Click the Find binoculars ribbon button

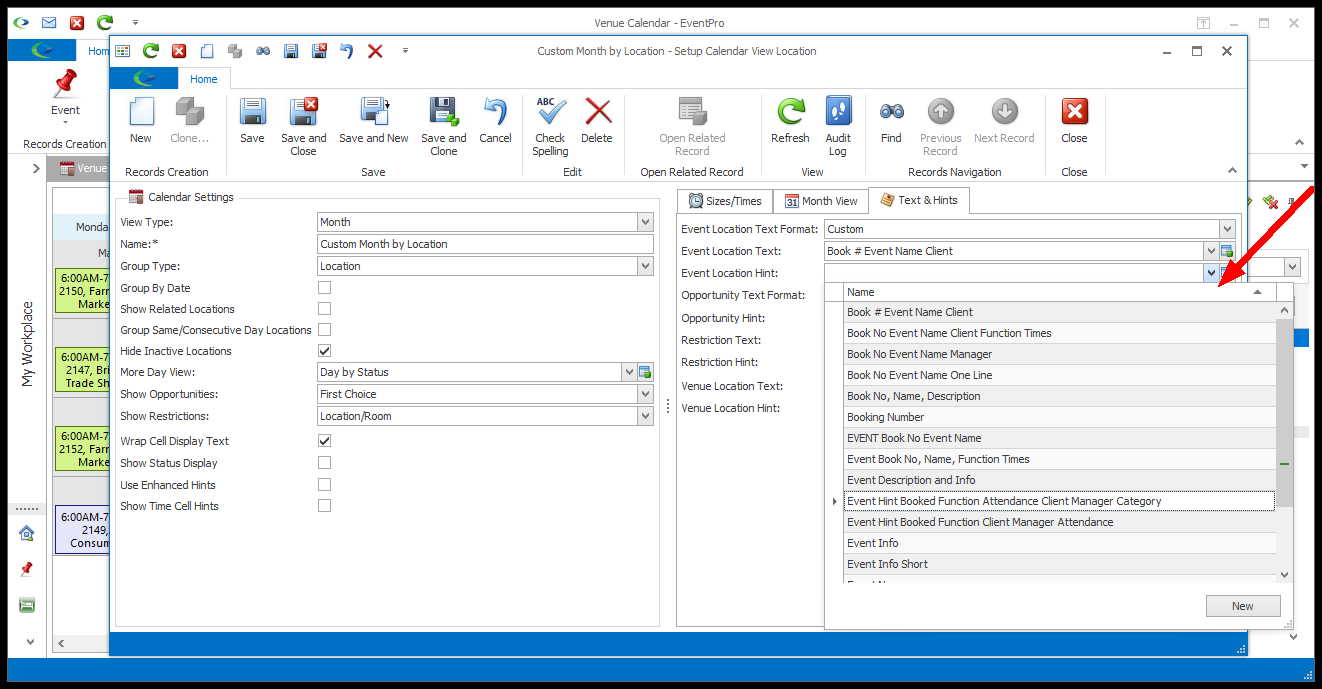pyautogui.click(x=891, y=121)
